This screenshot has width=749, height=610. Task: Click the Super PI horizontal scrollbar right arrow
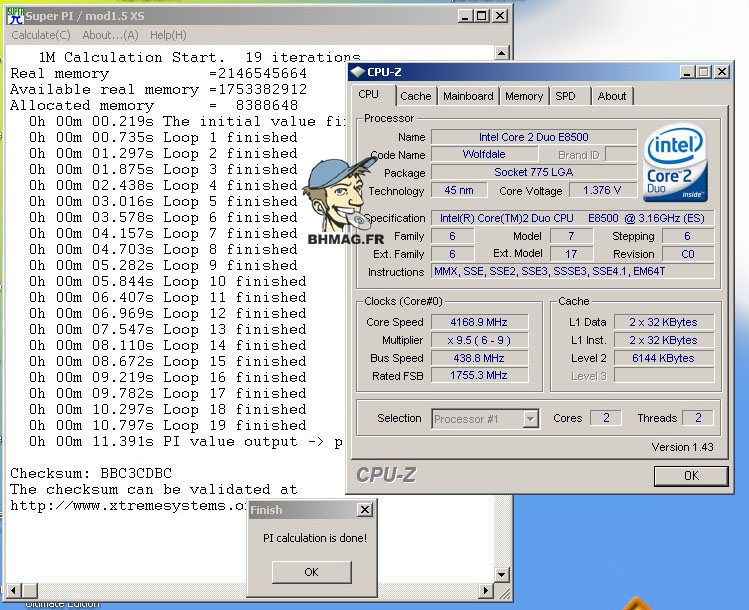[x=486, y=590]
